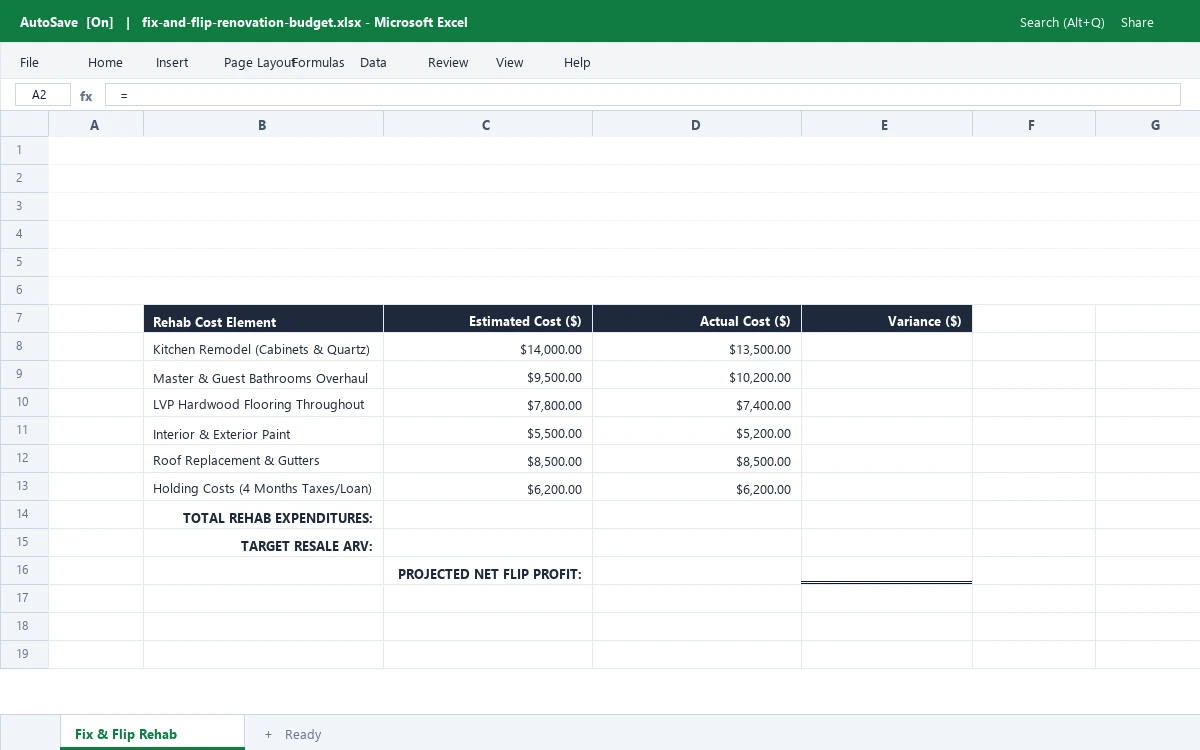Viewport: 1200px width, 750px height.
Task: Click PROJECTED NET FLIP PROFIT: label cell
Action: (488, 571)
